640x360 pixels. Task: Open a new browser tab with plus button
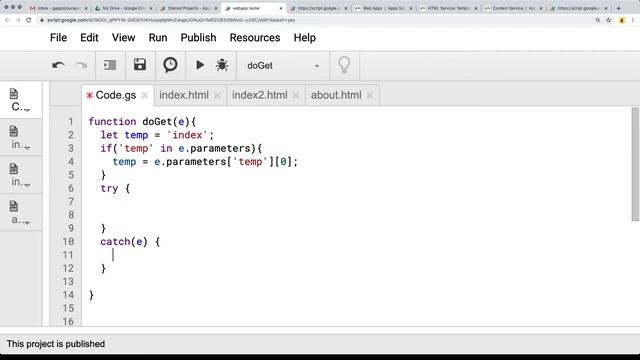pyautogui.click(x=618, y=8)
